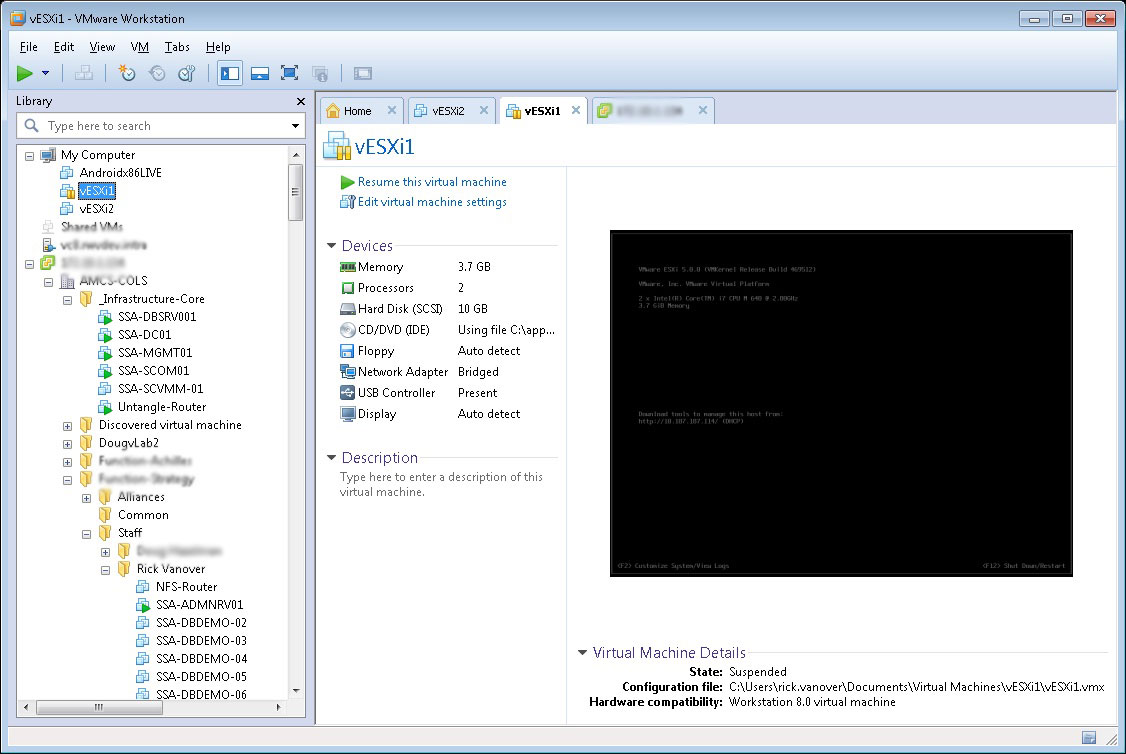
Task: Click the console view toolbar icon
Action: coord(363,73)
